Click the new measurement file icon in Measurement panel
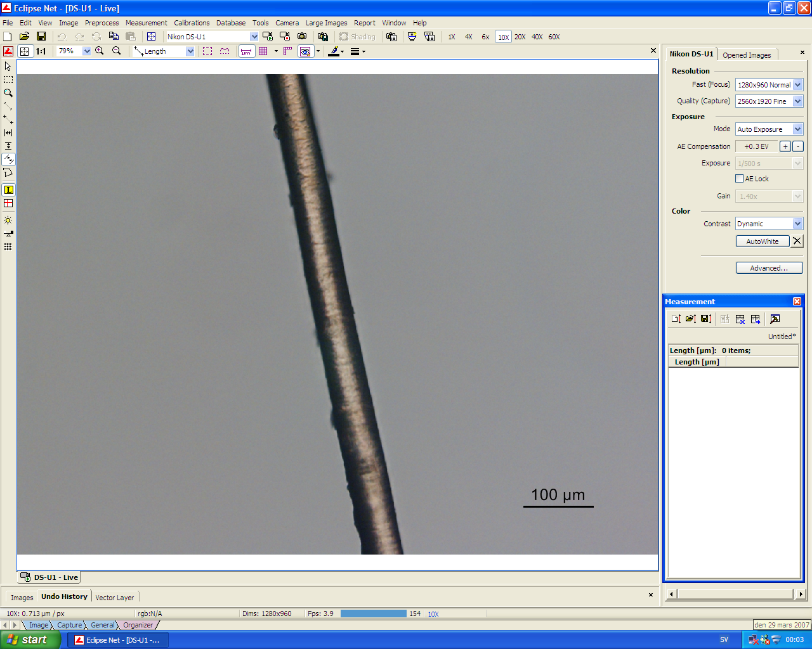 tap(676, 319)
